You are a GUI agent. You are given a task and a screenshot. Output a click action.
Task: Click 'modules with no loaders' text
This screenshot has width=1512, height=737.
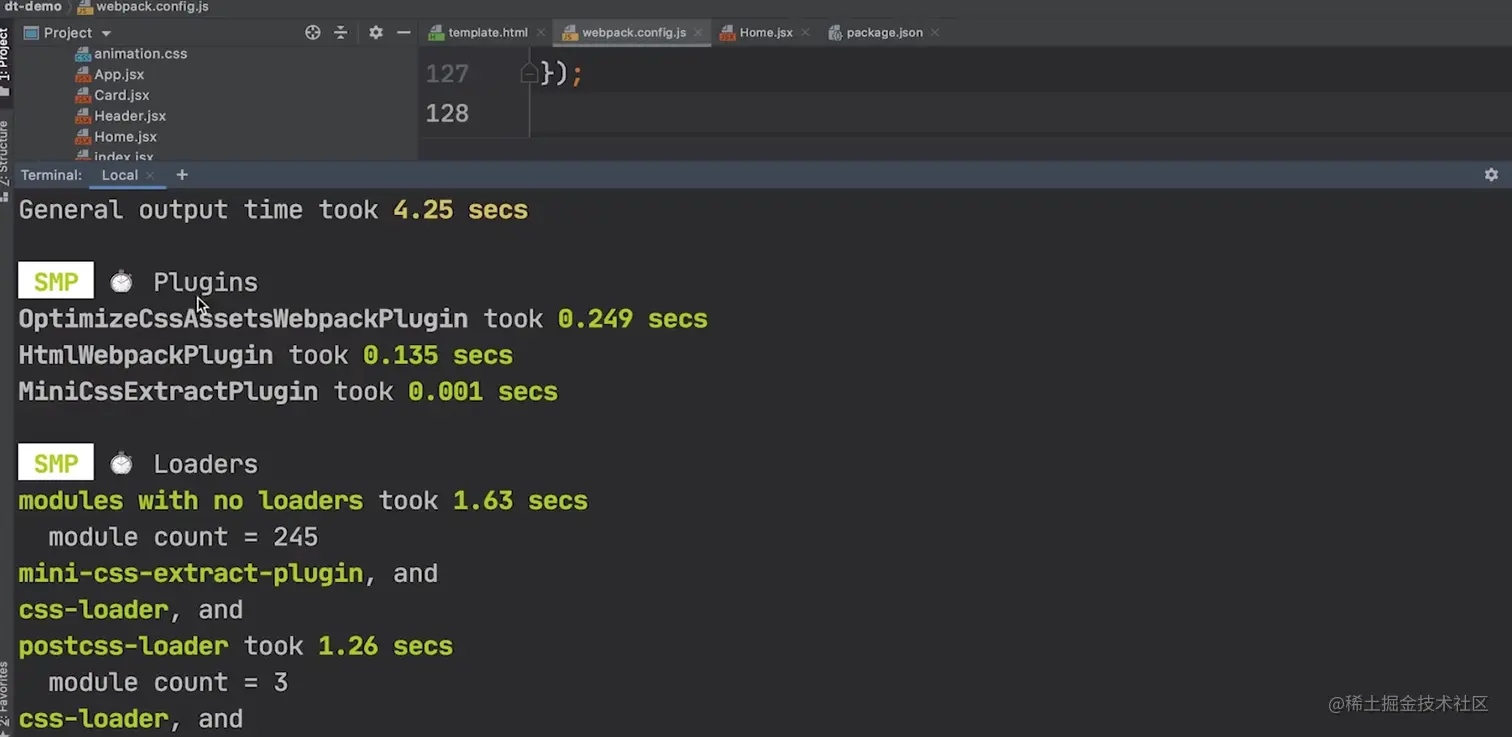pyautogui.click(x=191, y=500)
